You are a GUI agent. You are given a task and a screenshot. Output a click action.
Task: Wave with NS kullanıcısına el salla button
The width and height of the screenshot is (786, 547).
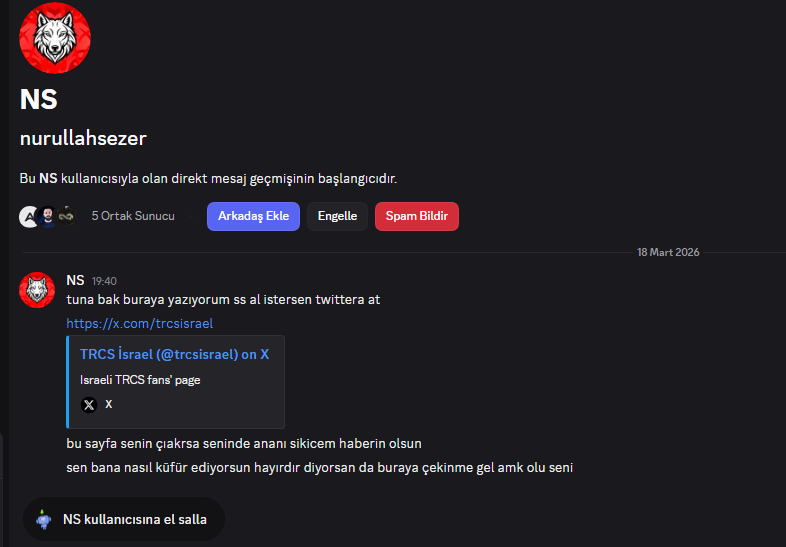click(124, 519)
